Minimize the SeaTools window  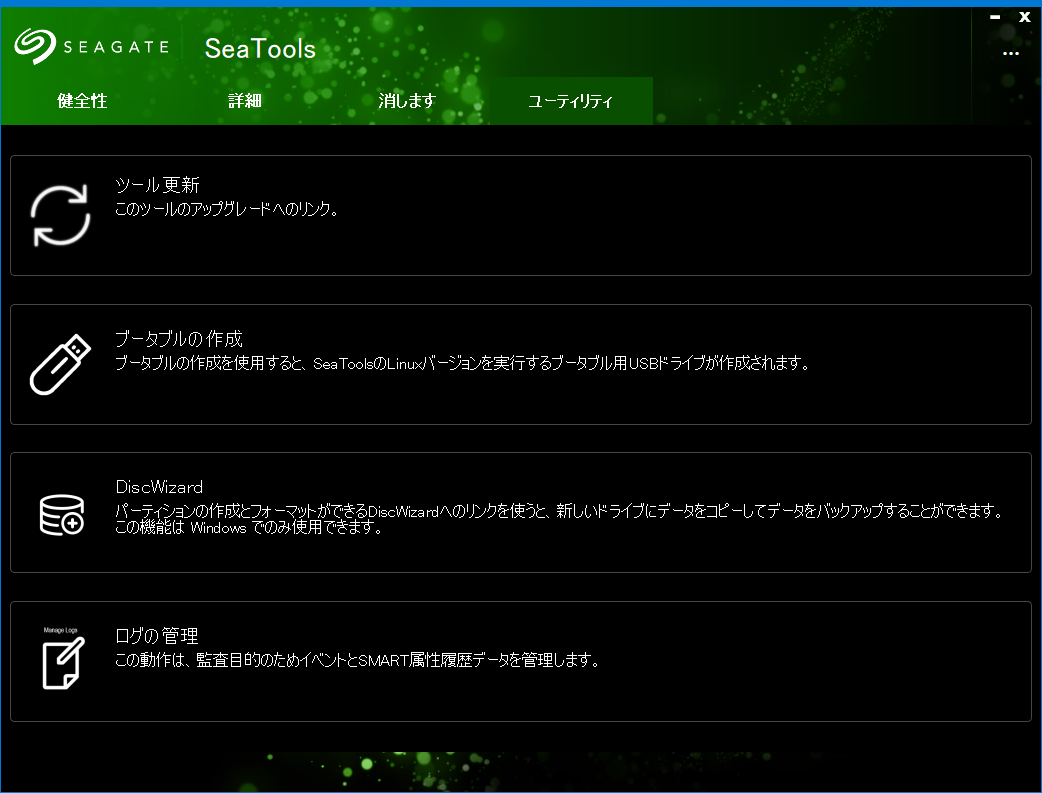point(995,17)
